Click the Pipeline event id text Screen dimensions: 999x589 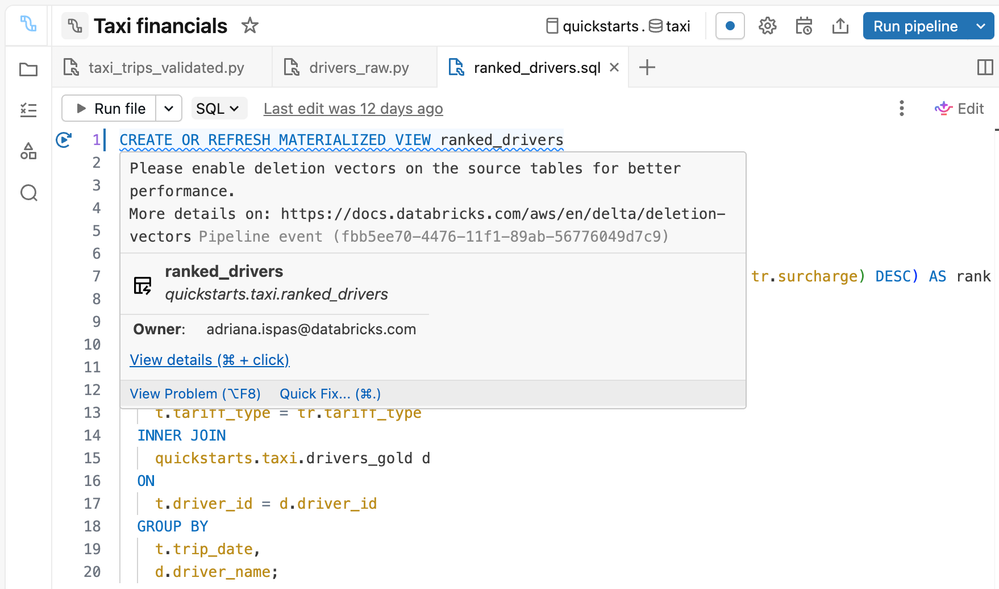[x=434, y=236]
